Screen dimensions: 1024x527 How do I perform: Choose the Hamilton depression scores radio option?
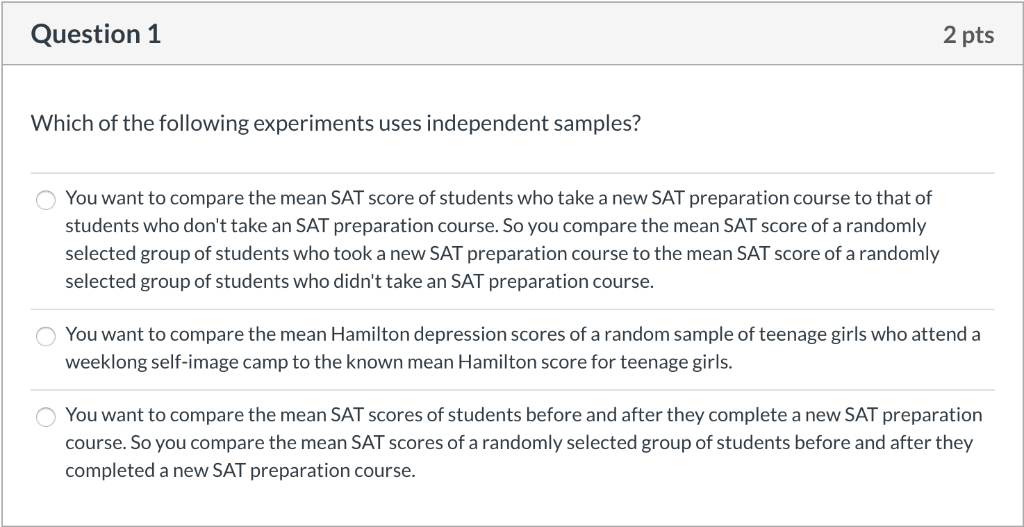pyautogui.click(x=46, y=337)
